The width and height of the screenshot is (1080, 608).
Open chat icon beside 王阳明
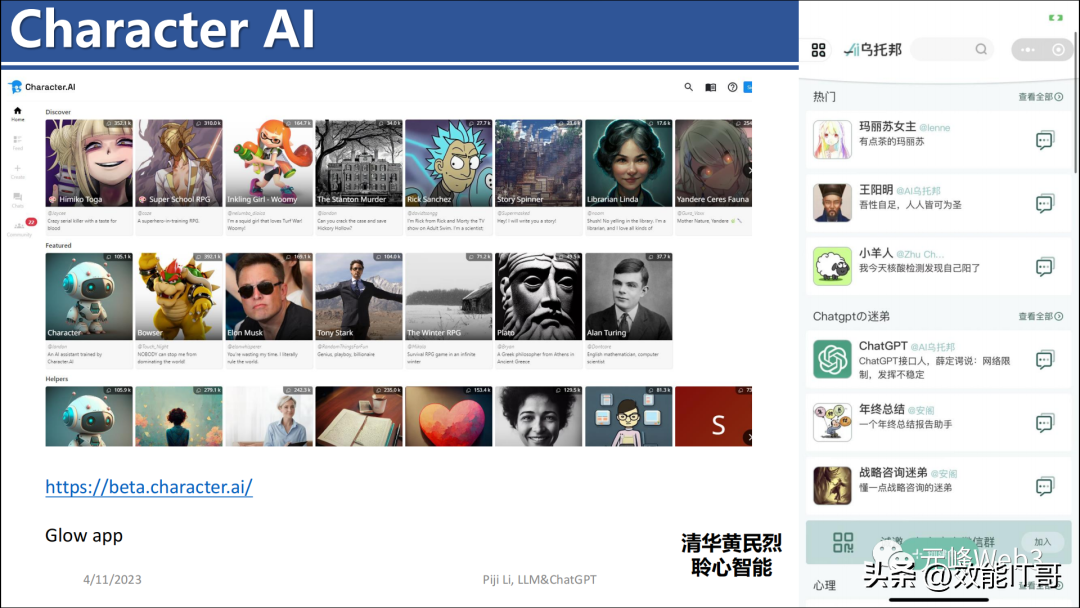pos(1045,204)
